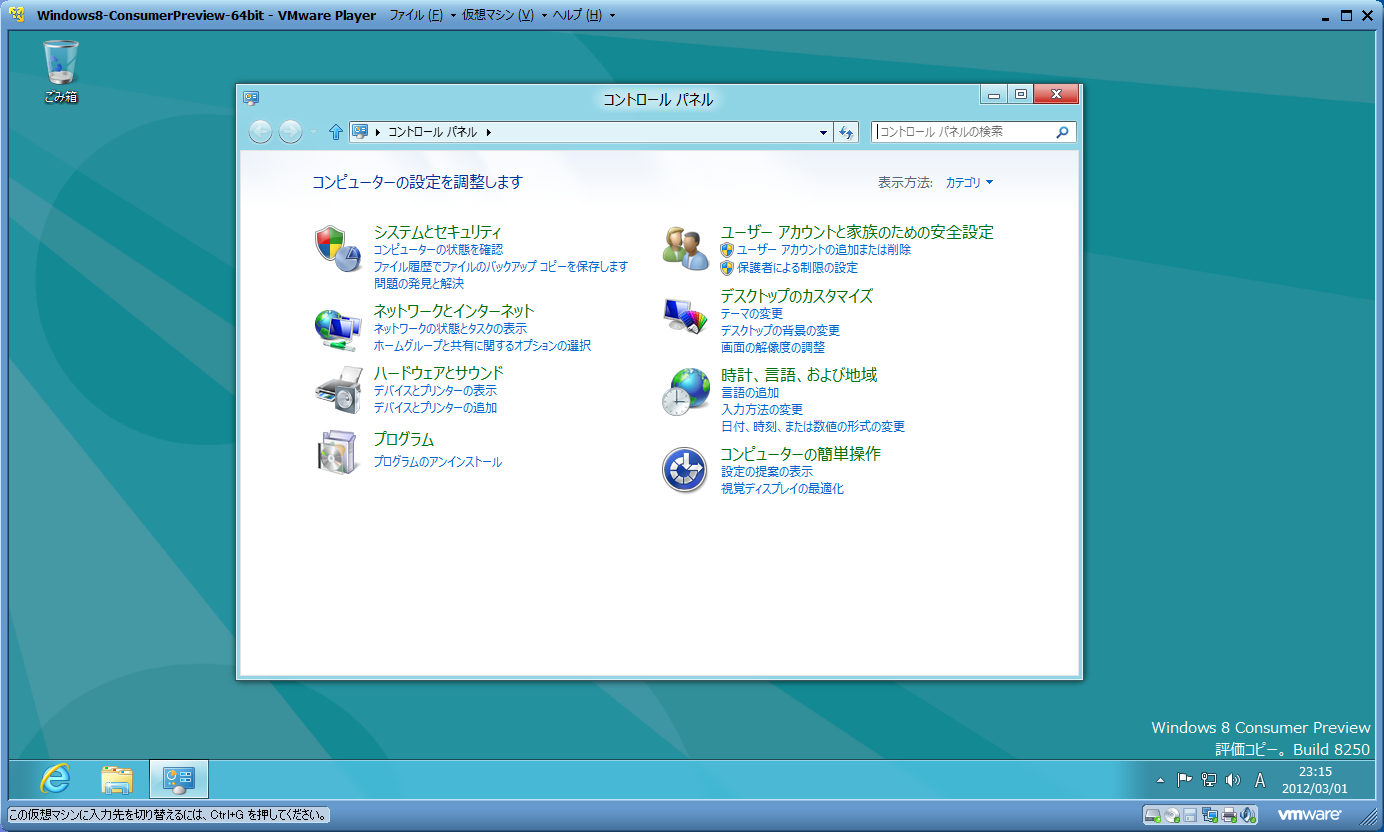Click the デスクトップのカスタマイズ monitor icon
The image size is (1384, 832).
685,315
